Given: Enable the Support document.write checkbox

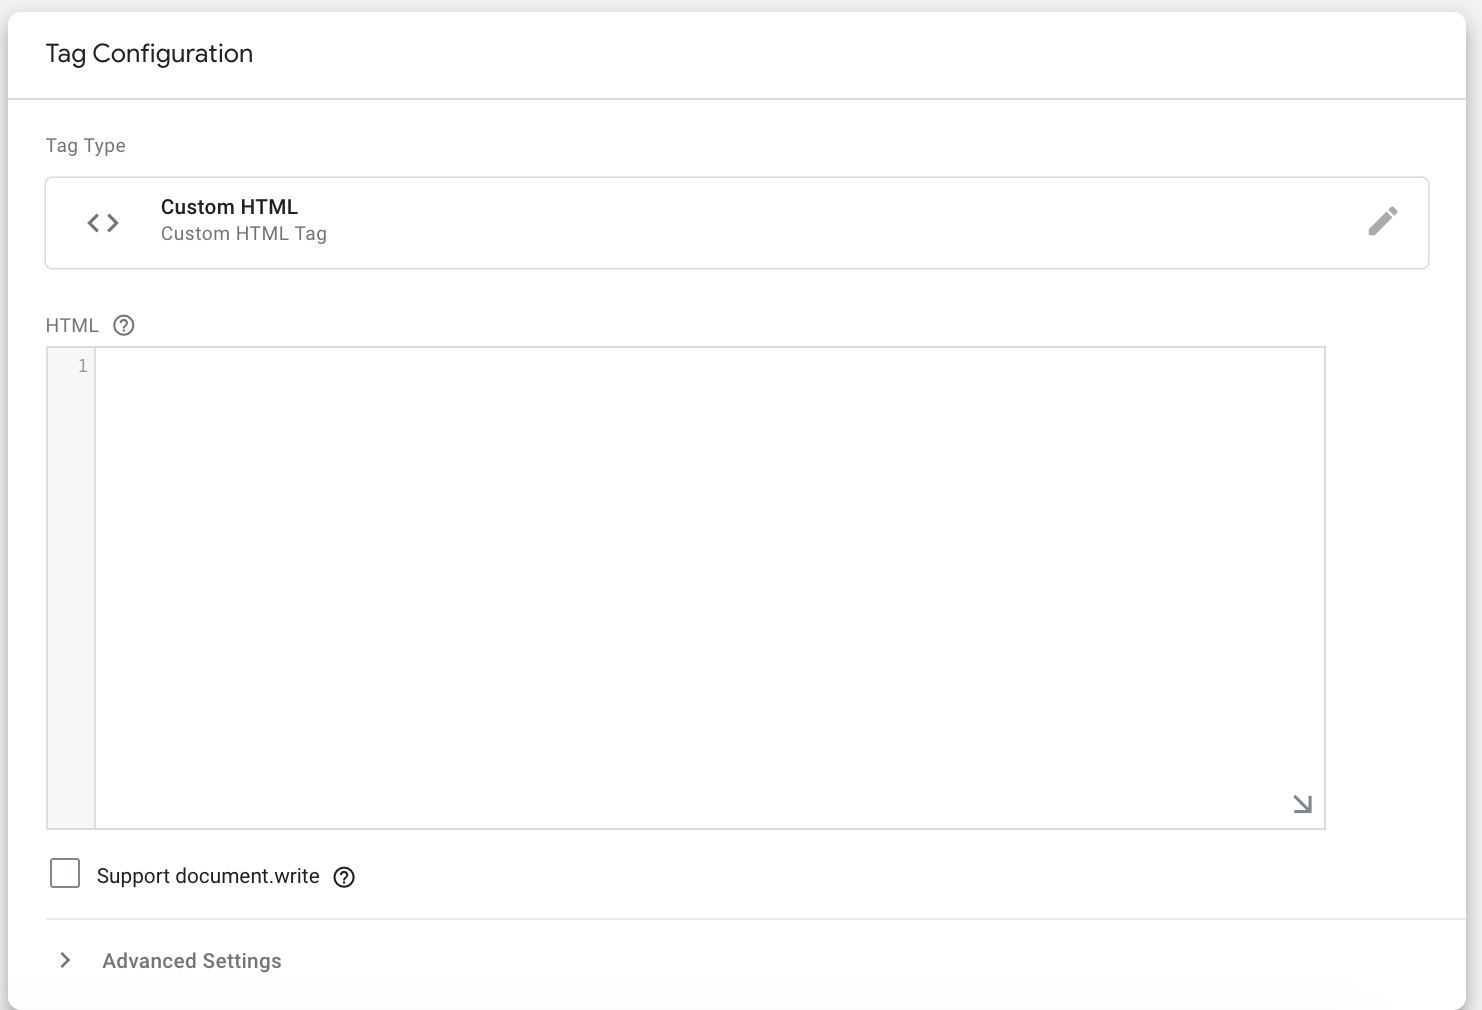Looking at the screenshot, I should click(x=65, y=873).
